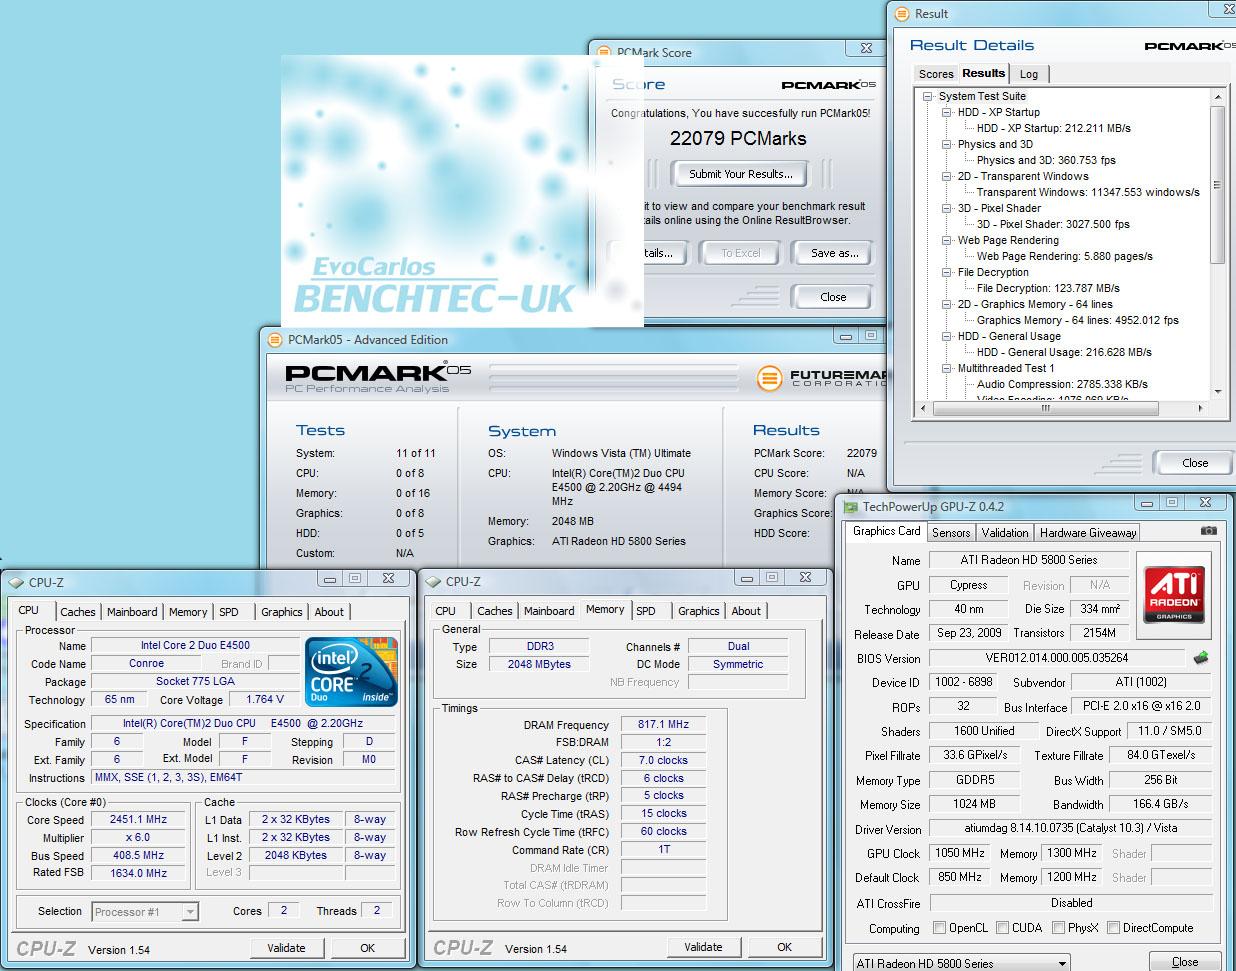Open Graphics tab in right CPU-Z window
The image size is (1236, 971).
699,611
